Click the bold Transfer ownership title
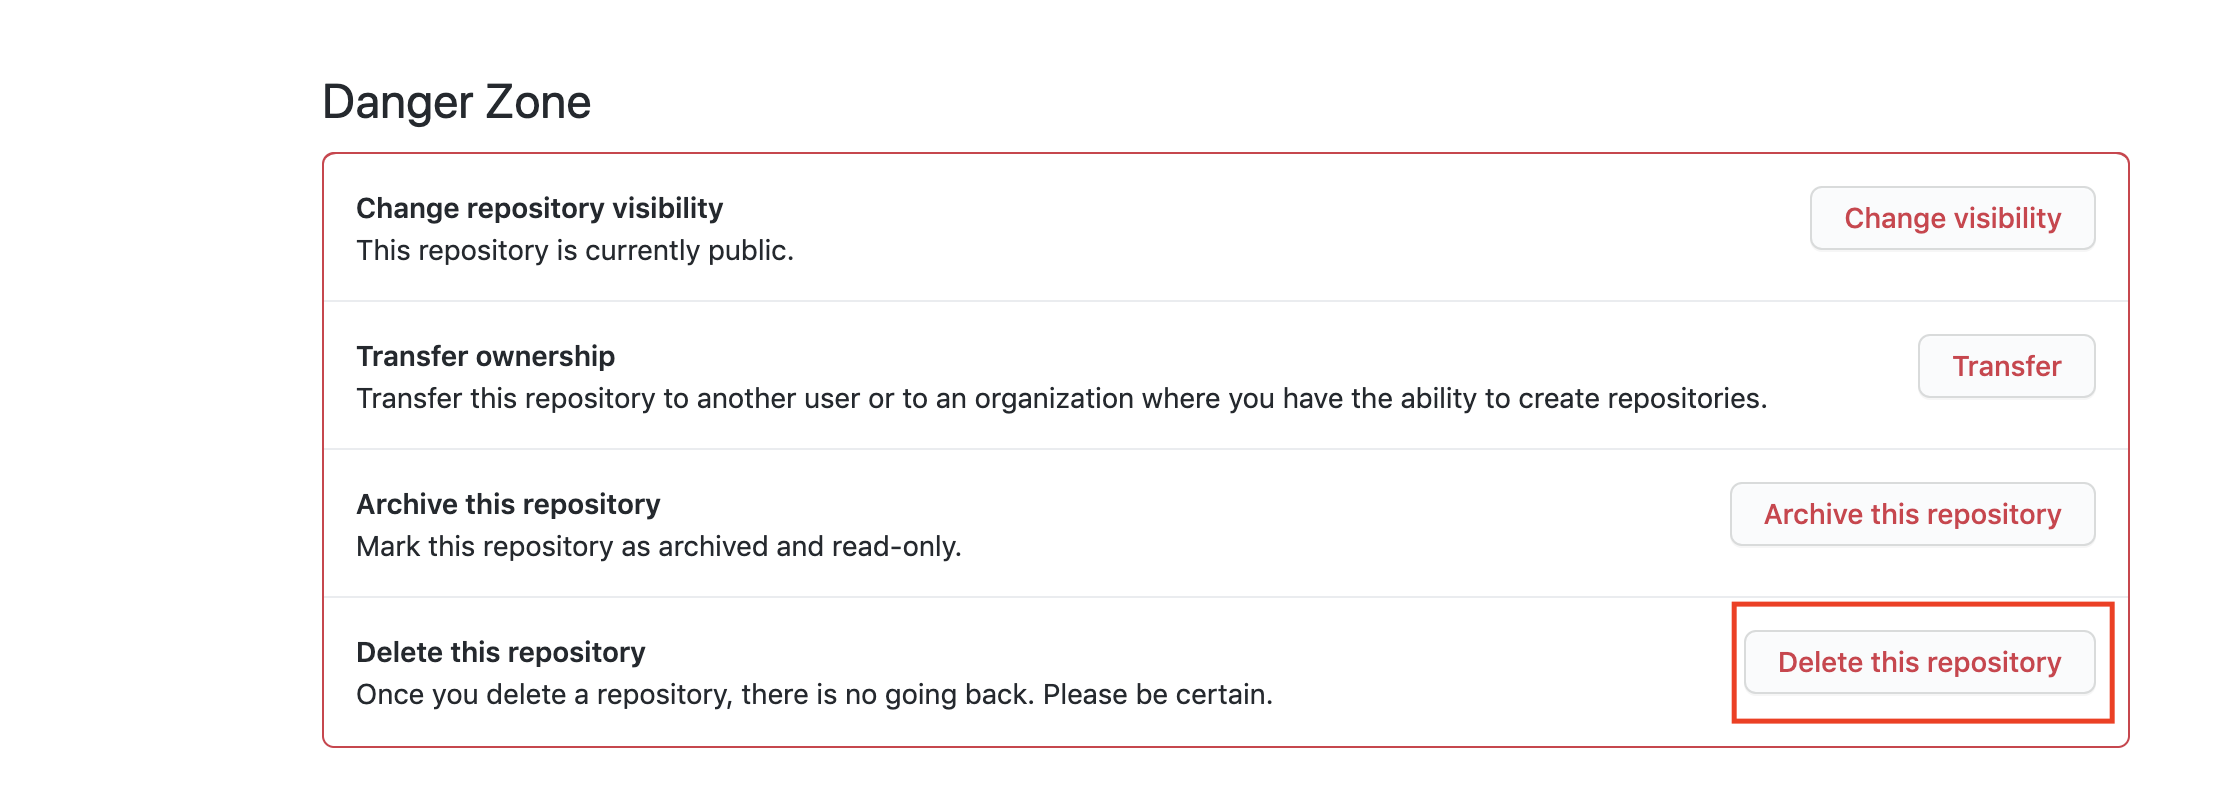Screen dimensions: 2218x806 tap(485, 356)
